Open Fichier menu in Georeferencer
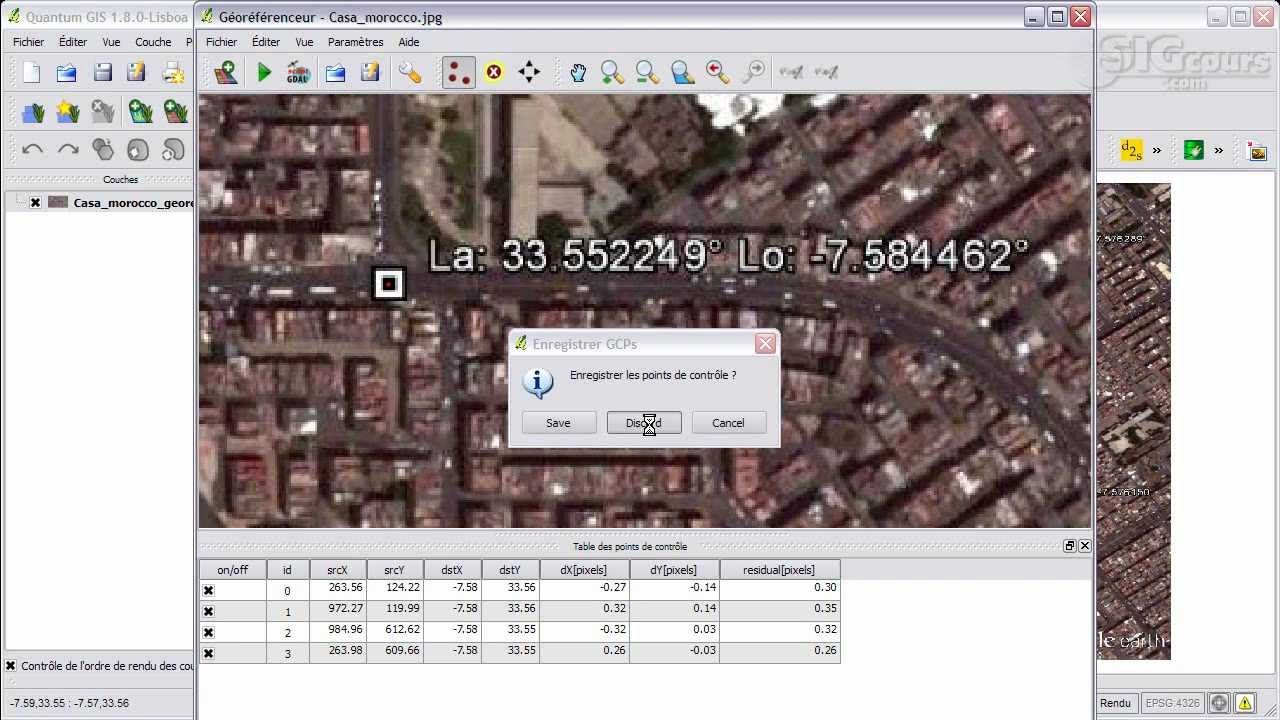Screen dimensions: 1280x720 [221, 42]
